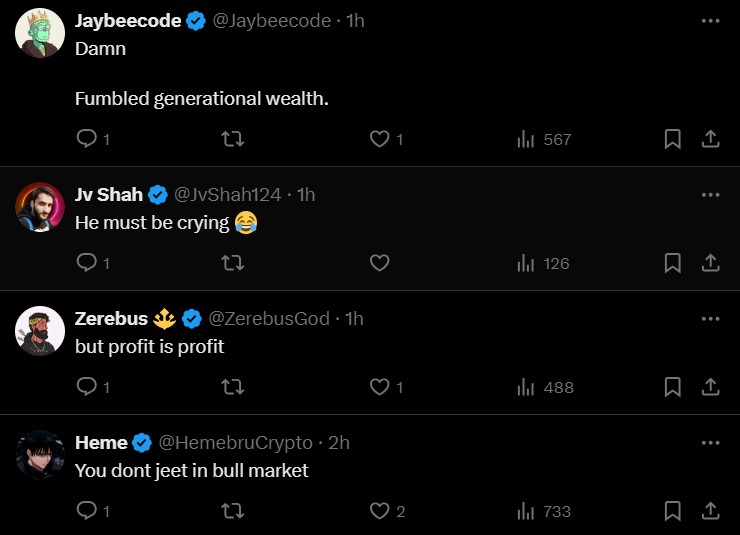Viewport: 740px width, 535px height.
Task: Open more options menu on Jv Shah's tweet
Action: 711,195
